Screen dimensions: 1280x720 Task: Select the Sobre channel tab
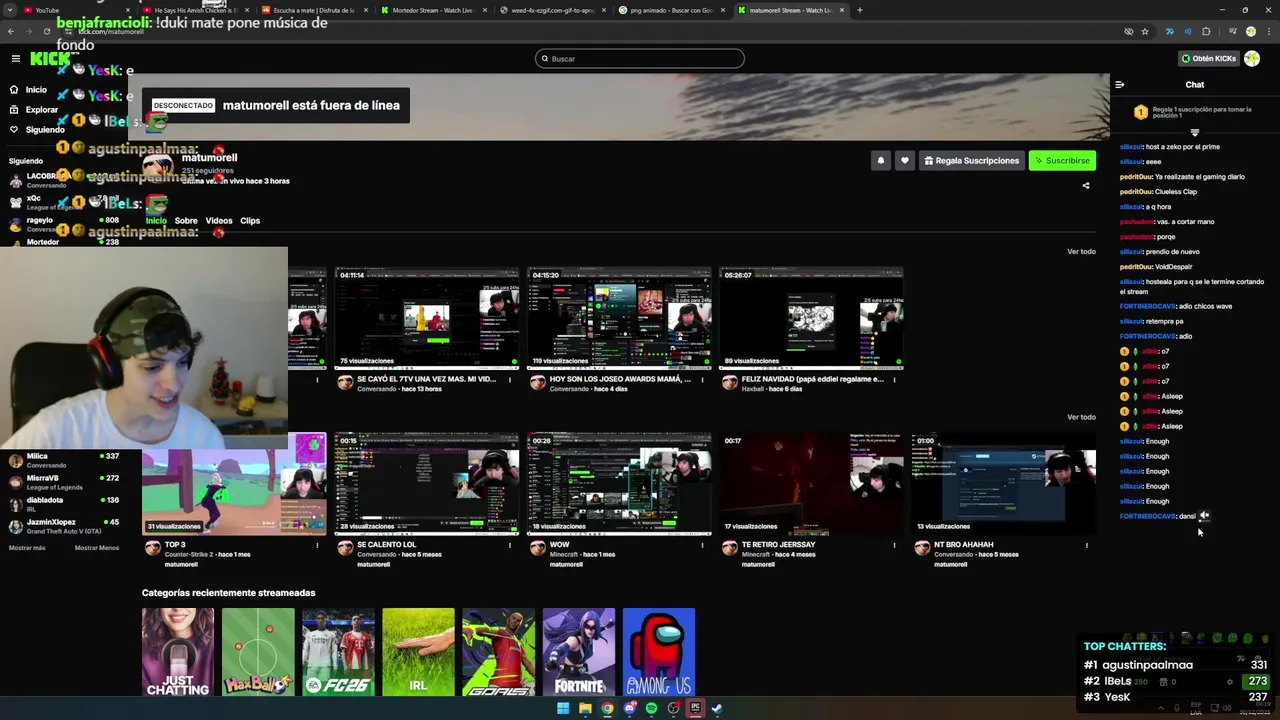186,221
